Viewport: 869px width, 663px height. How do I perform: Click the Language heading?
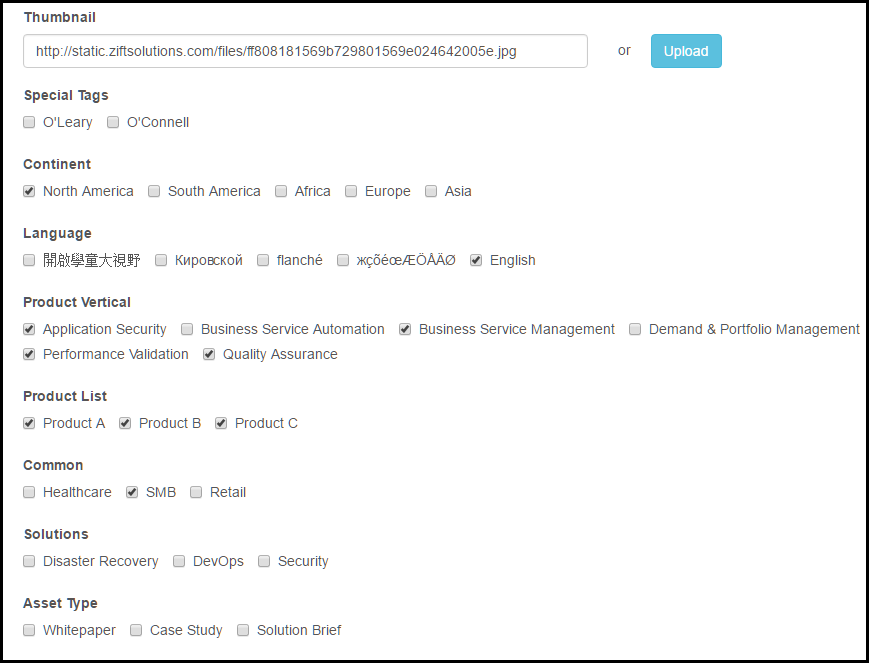[57, 233]
